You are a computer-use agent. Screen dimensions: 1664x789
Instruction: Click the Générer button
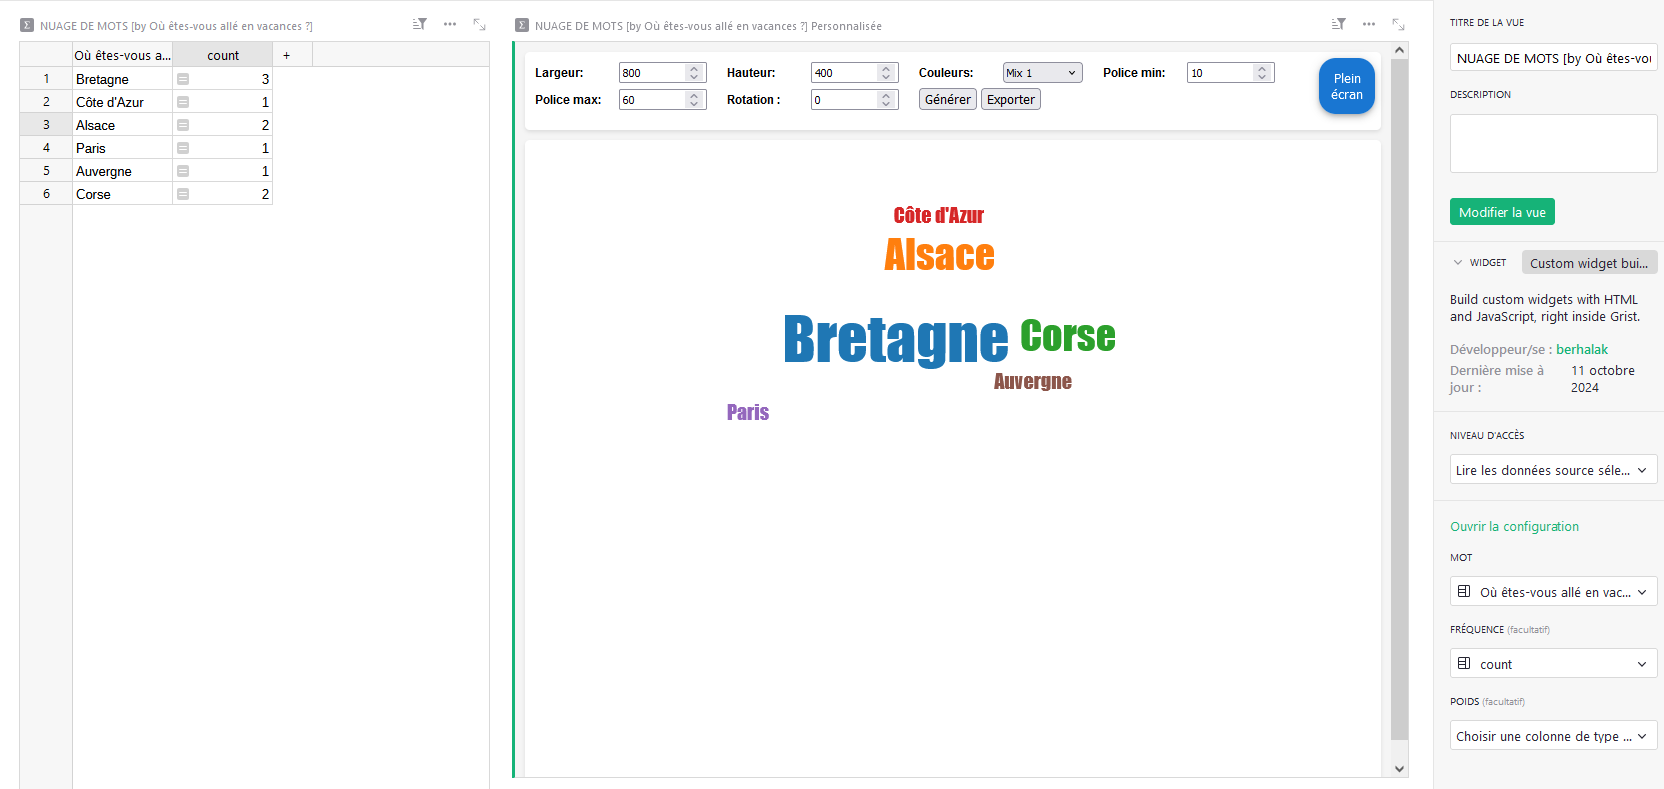pyautogui.click(x=947, y=100)
